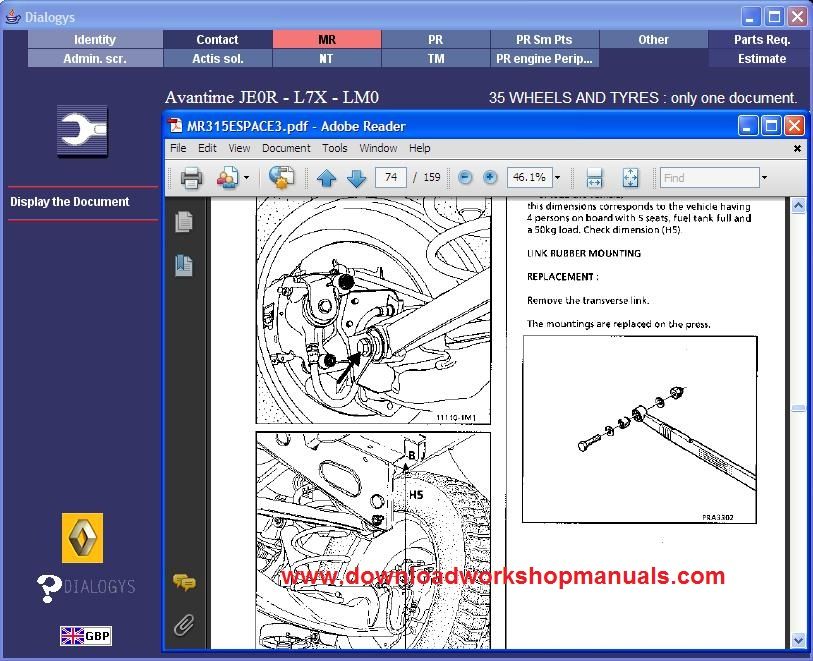Minimize the Adobe Reader window

click(748, 125)
